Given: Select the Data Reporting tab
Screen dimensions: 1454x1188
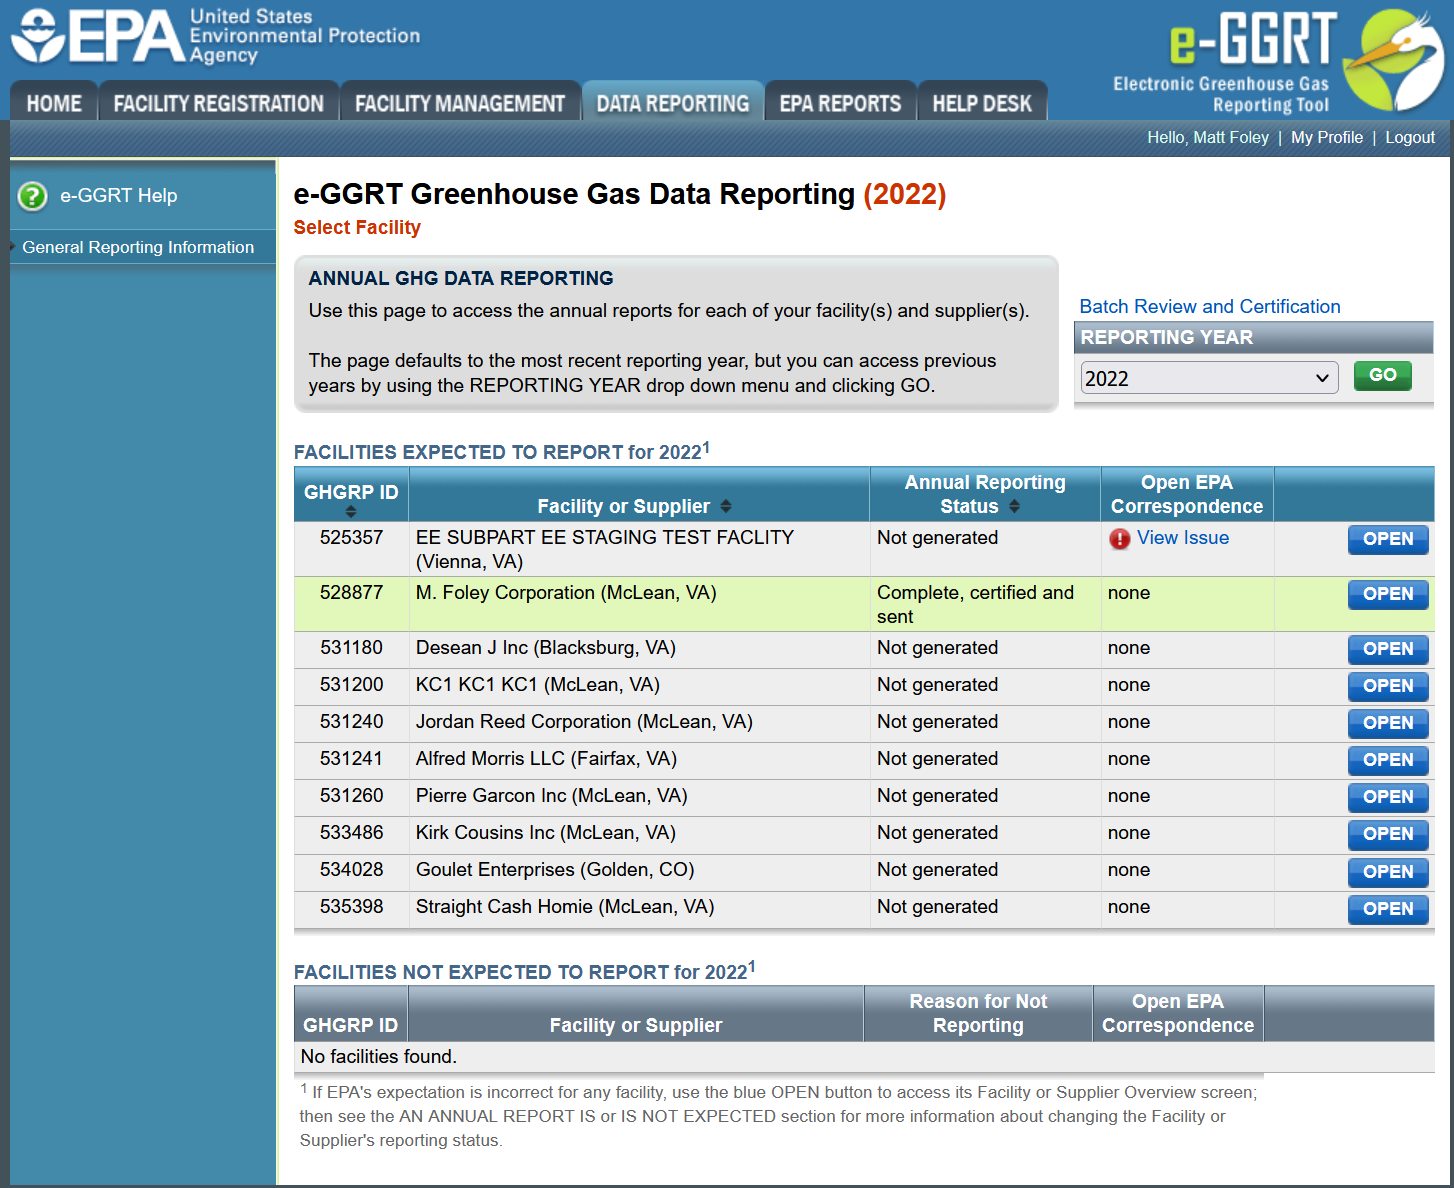Looking at the screenshot, I should [673, 103].
